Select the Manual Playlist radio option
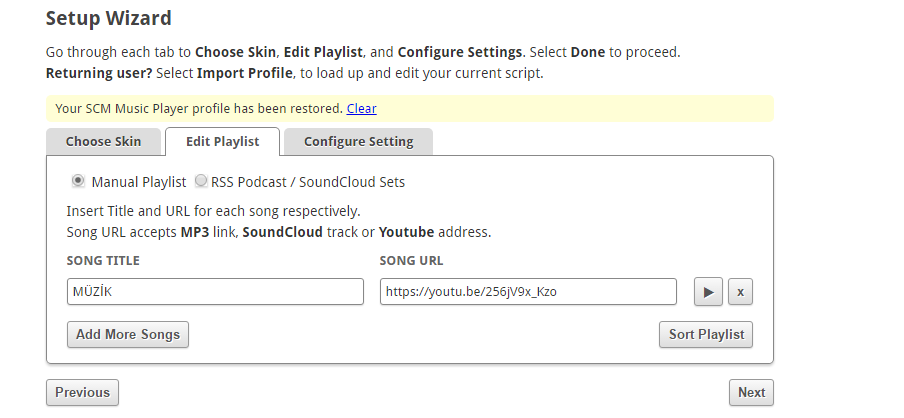 click(x=78, y=182)
